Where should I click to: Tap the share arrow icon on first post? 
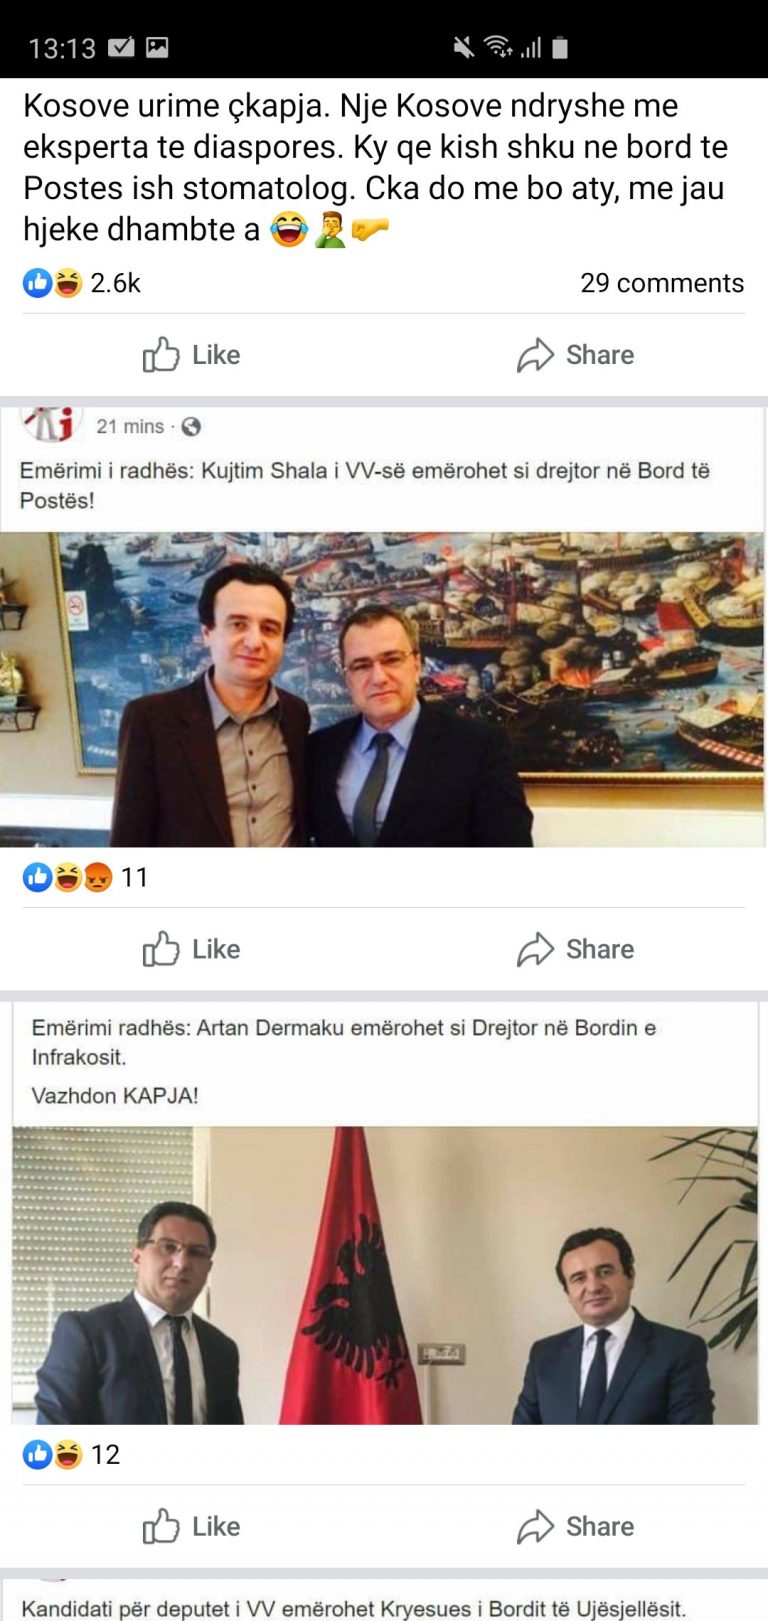click(x=535, y=355)
